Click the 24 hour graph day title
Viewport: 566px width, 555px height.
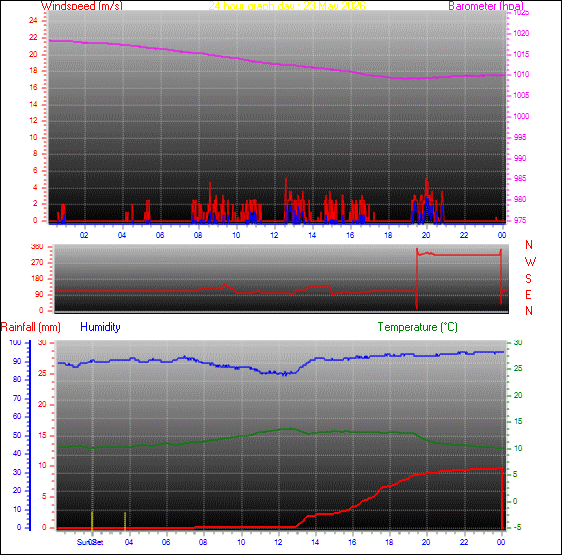(287, 6)
